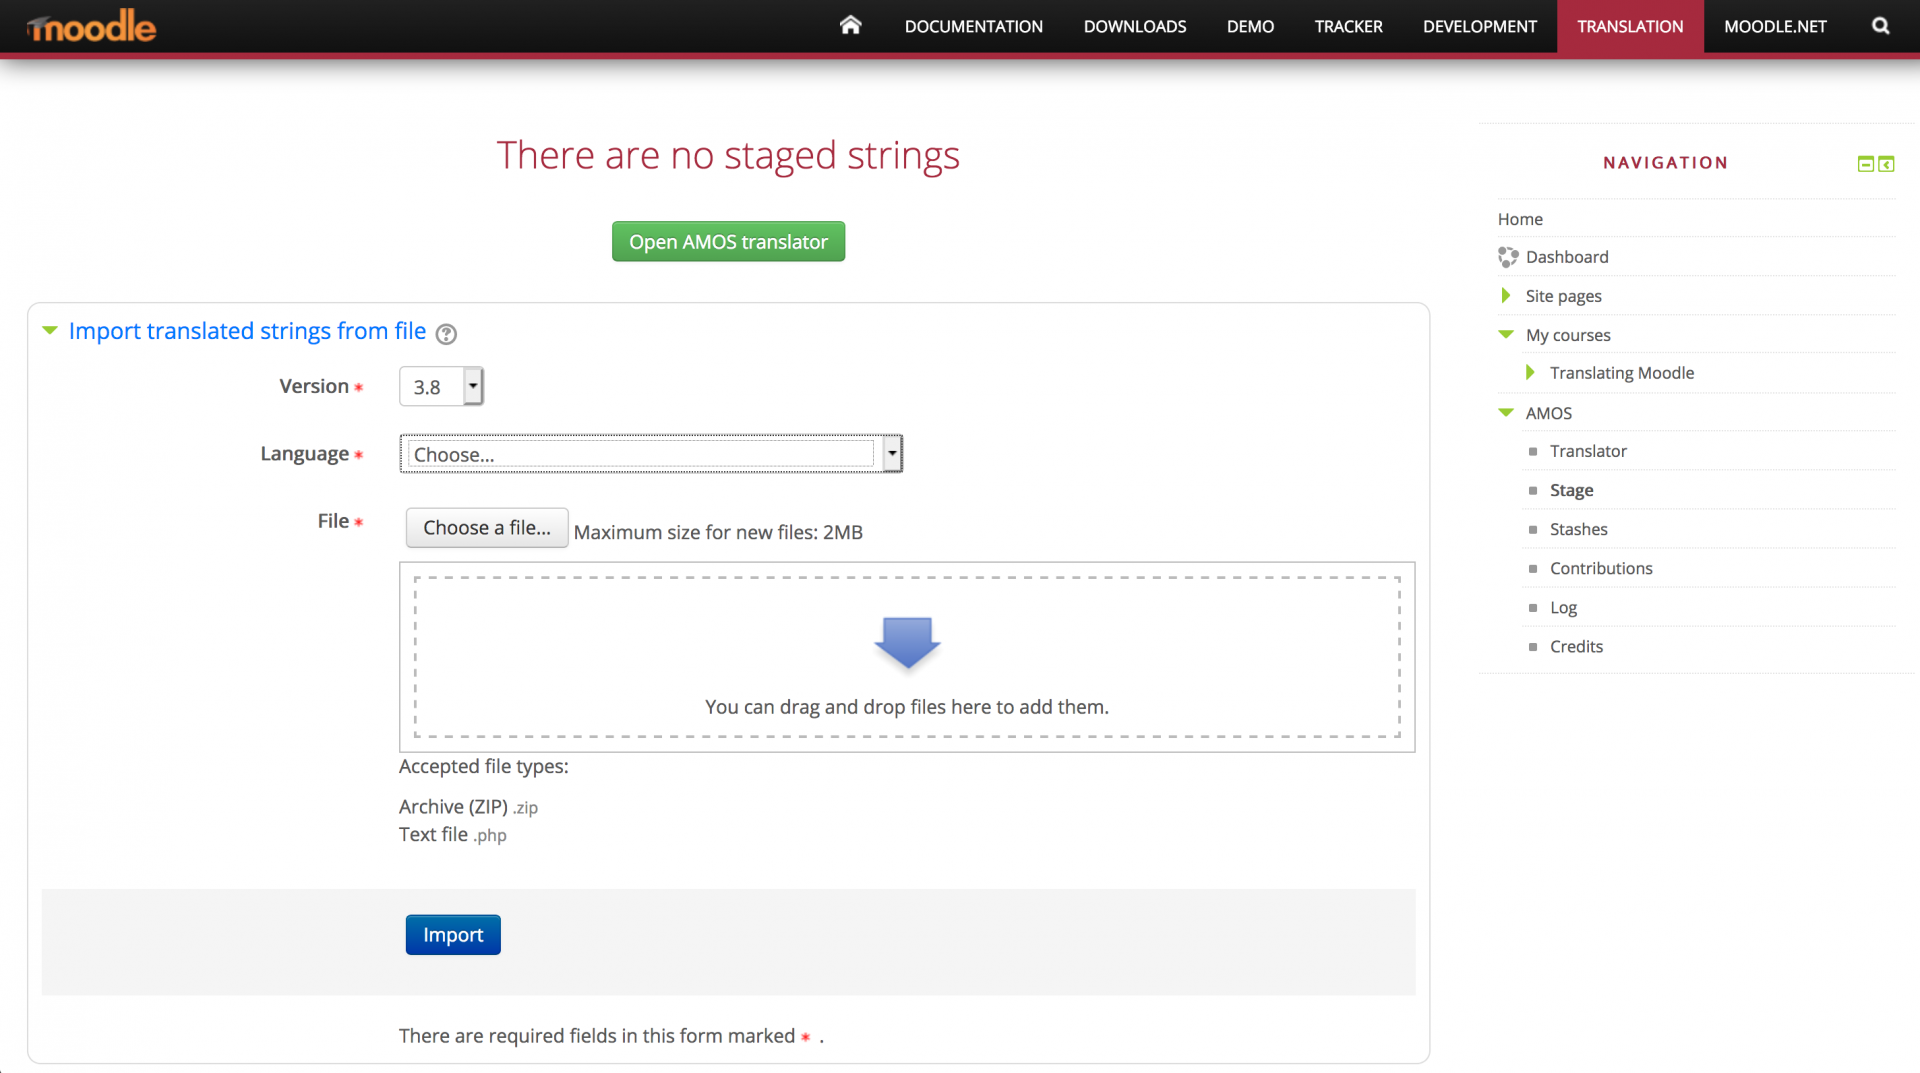This screenshot has width=1920, height=1073.
Task: Open the Log link
Action: pyautogui.click(x=1563, y=608)
